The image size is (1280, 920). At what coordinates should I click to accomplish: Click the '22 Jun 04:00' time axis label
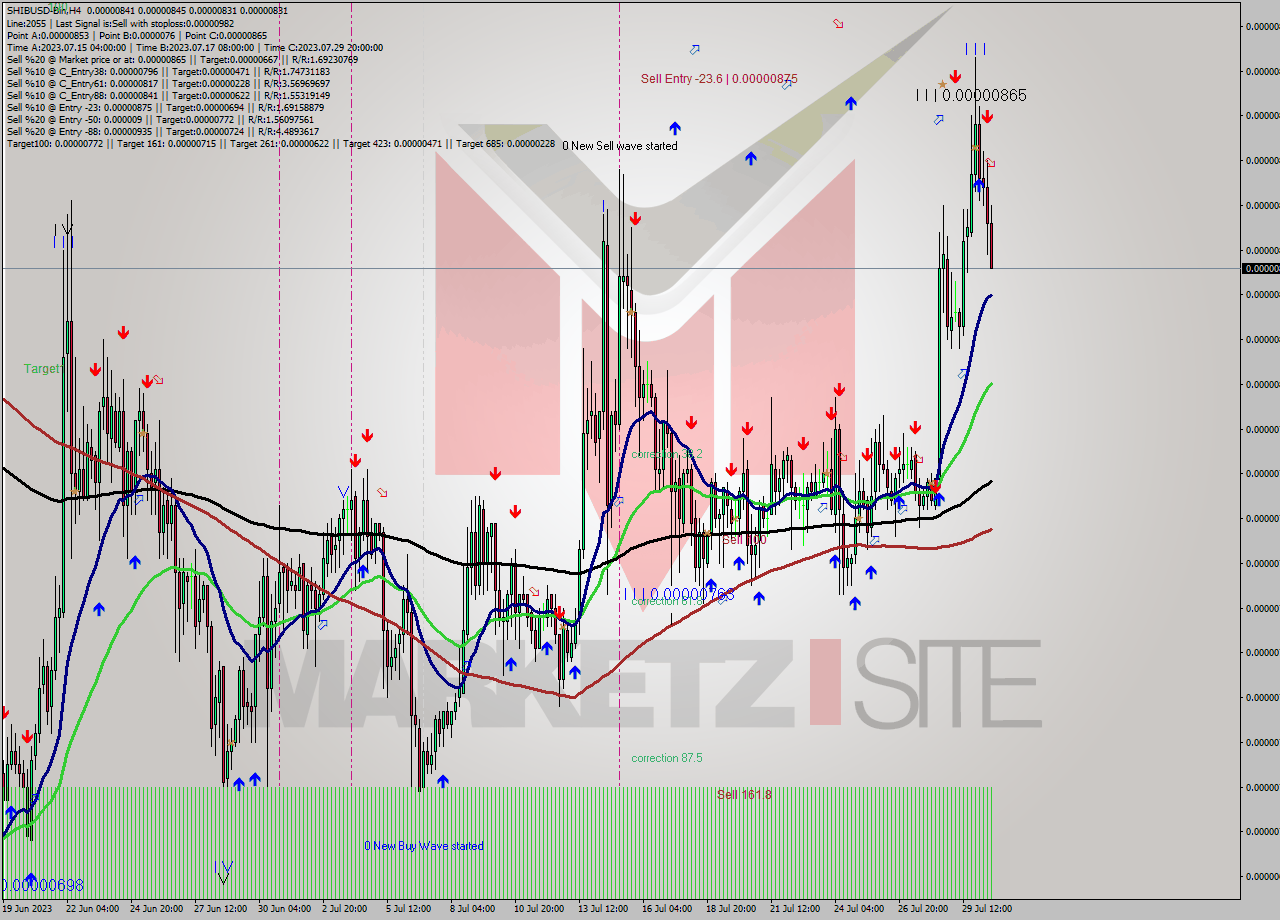coord(92,909)
